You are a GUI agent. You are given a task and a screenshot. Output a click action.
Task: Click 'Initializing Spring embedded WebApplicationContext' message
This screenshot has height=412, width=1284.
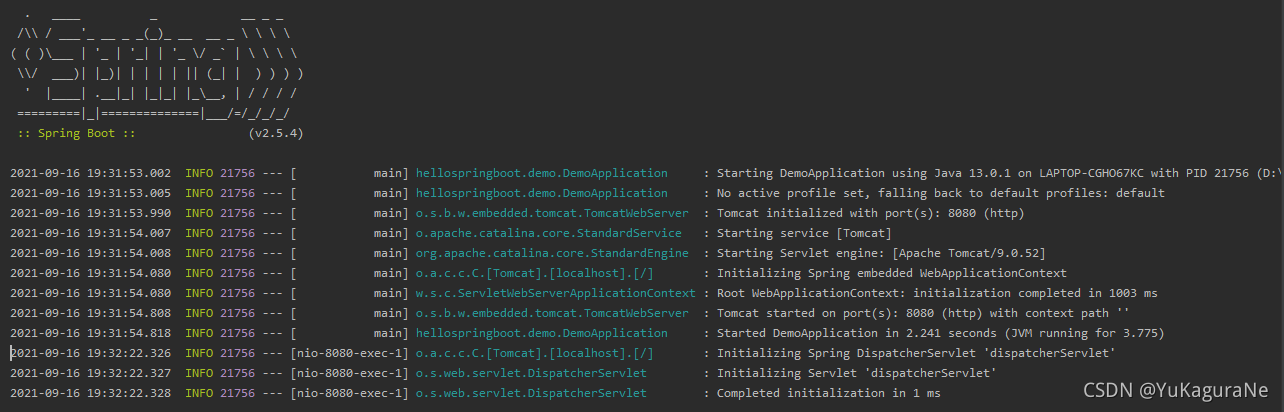(892, 273)
